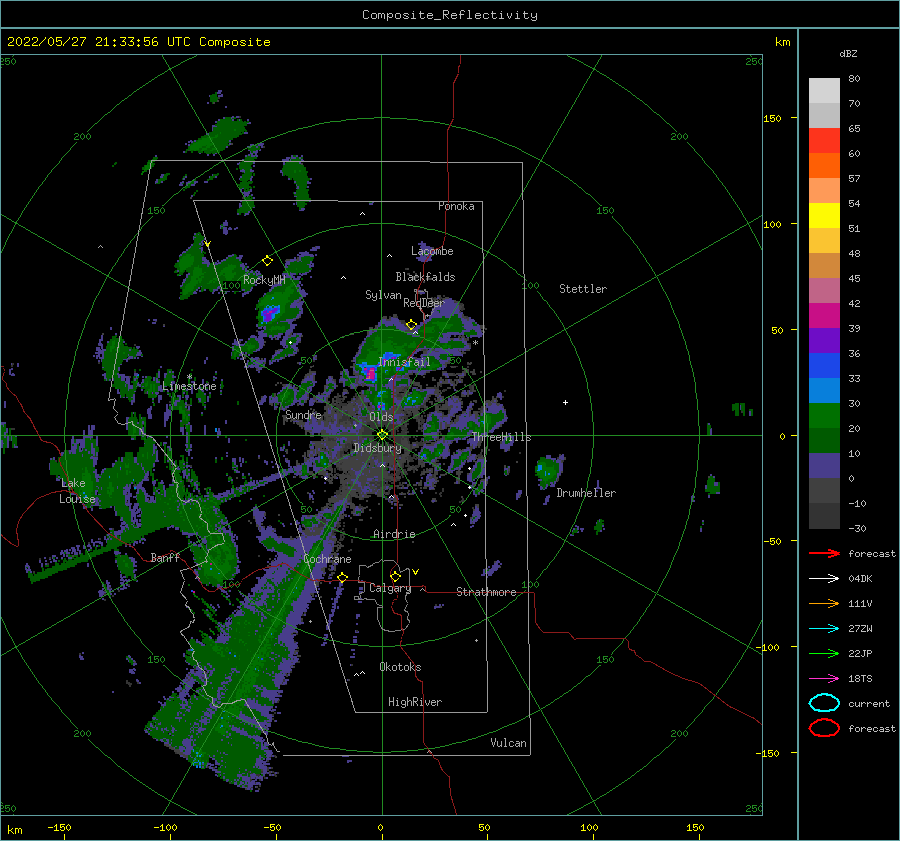The image size is (900, 841).
Task: Click the Blackfalds city label
Action: (425, 277)
